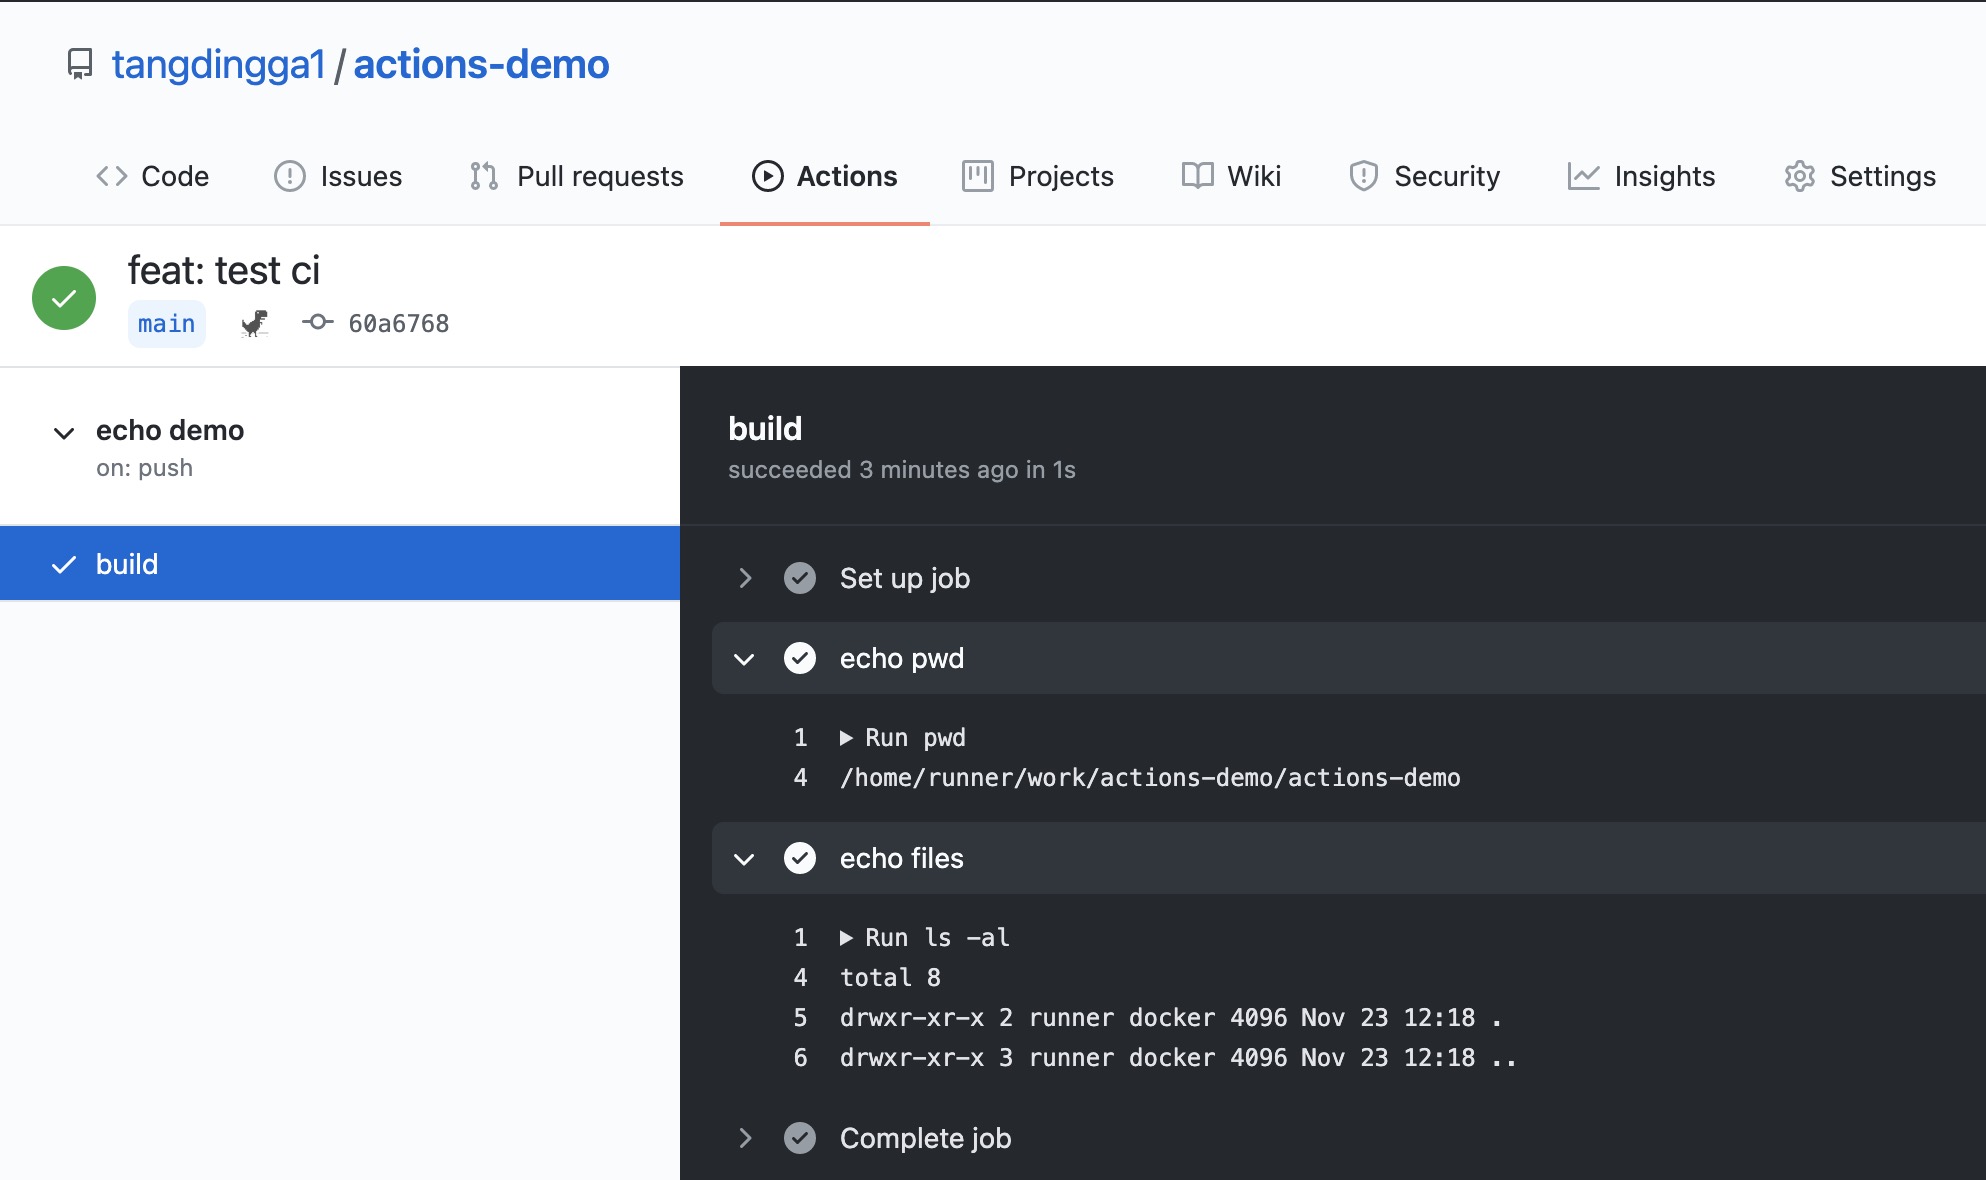Click the Security tab icon
Image resolution: width=1986 pixels, height=1180 pixels.
point(1360,174)
